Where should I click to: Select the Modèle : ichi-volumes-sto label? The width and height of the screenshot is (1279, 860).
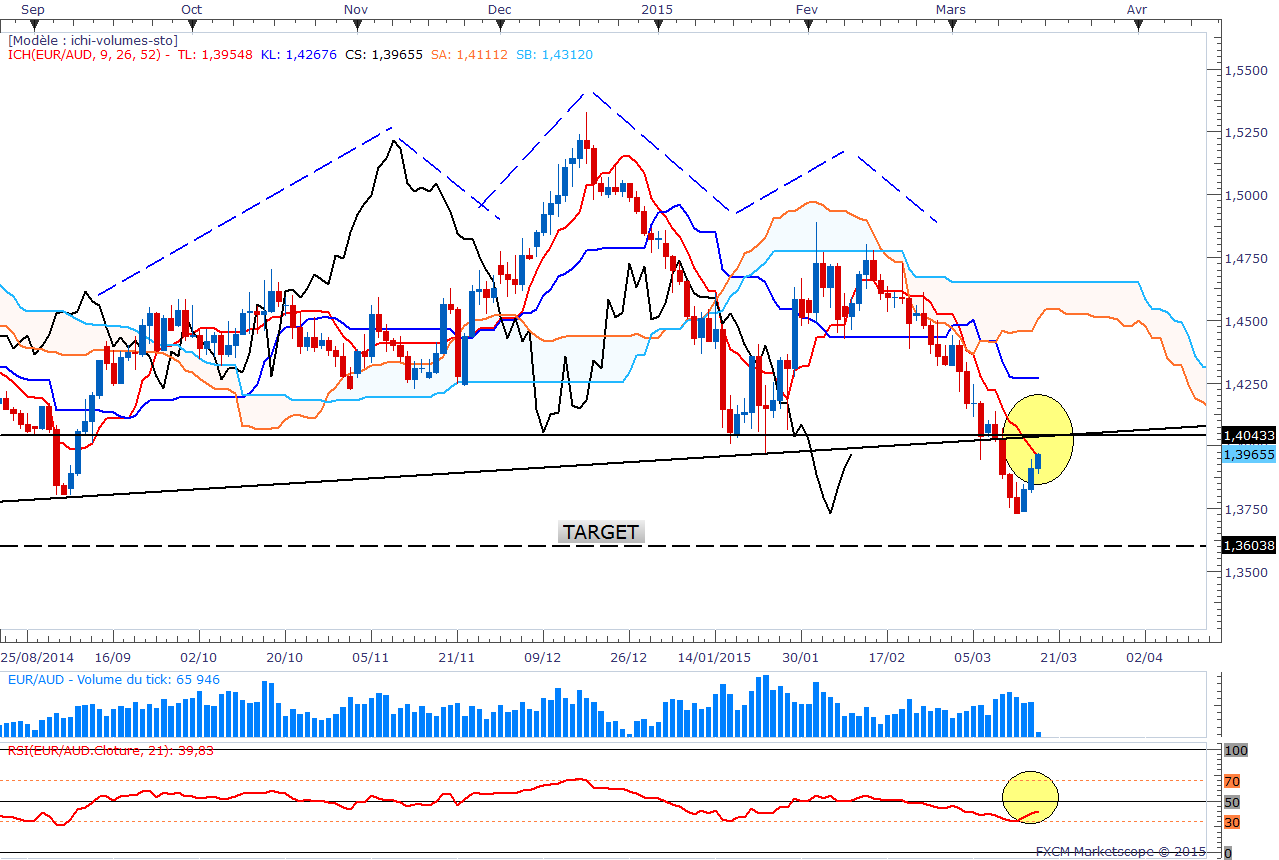click(x=92, y=40)
